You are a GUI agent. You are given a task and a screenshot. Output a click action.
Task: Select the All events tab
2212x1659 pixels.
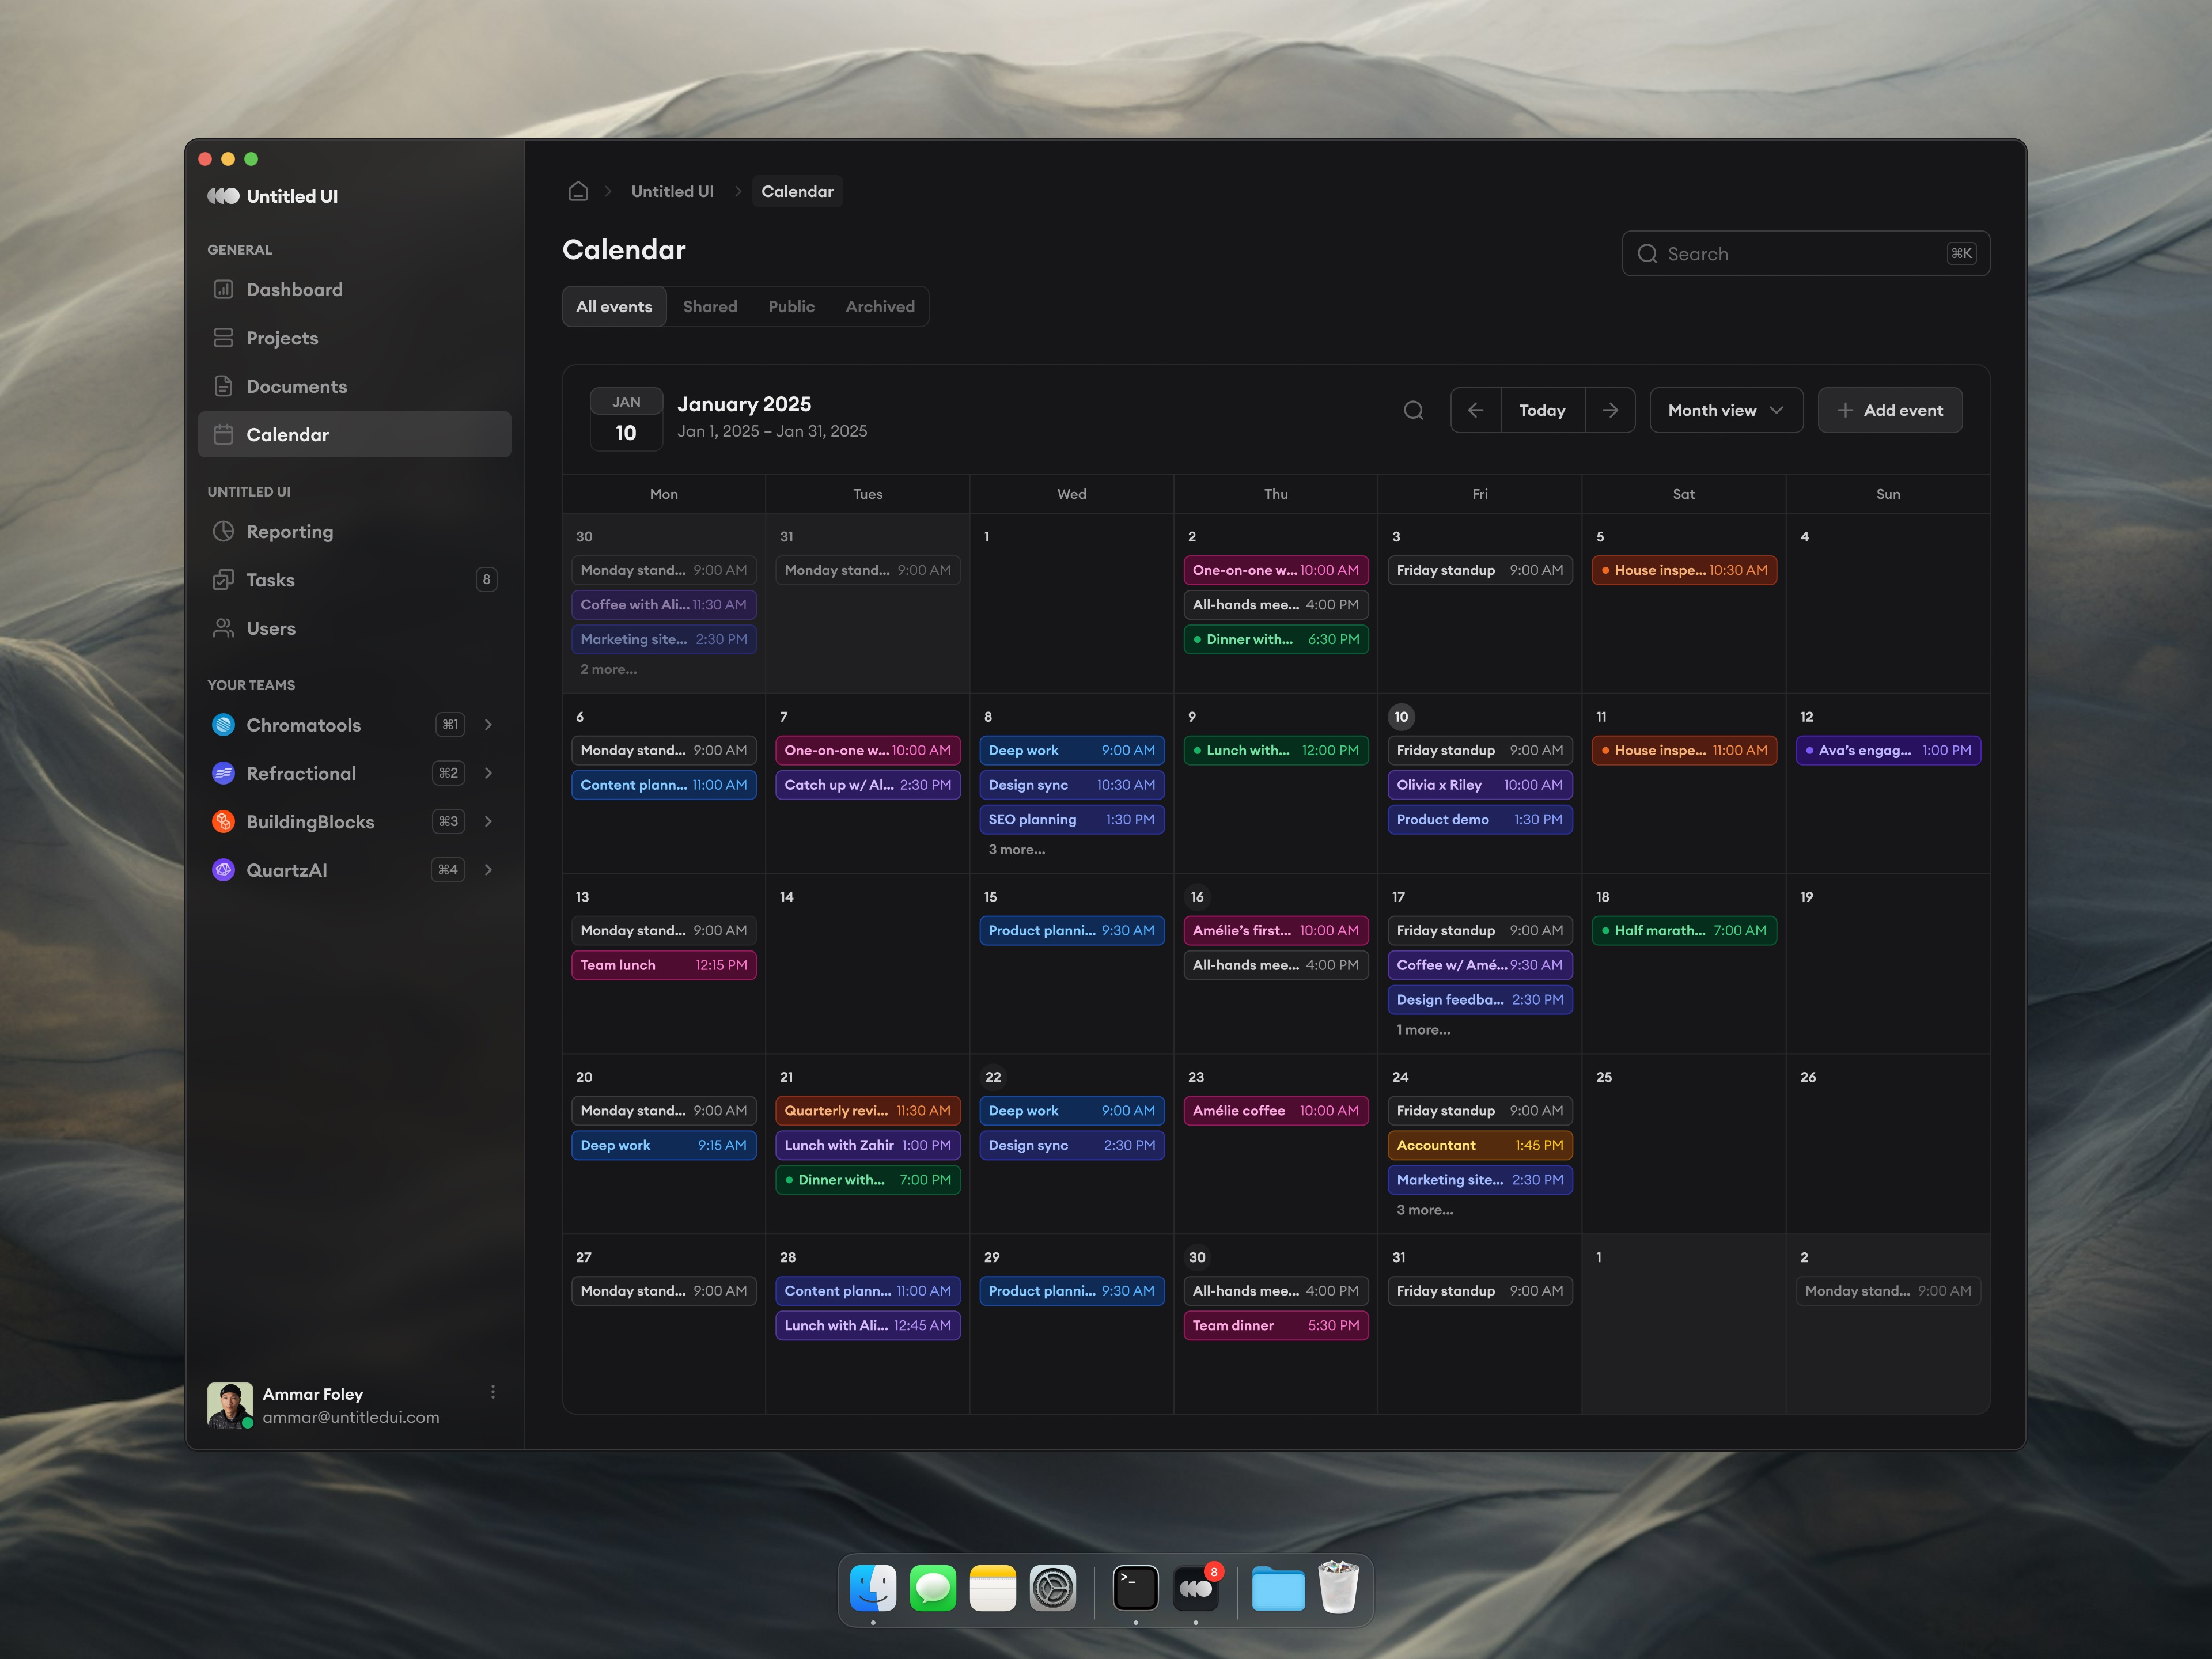click(614, 307)
